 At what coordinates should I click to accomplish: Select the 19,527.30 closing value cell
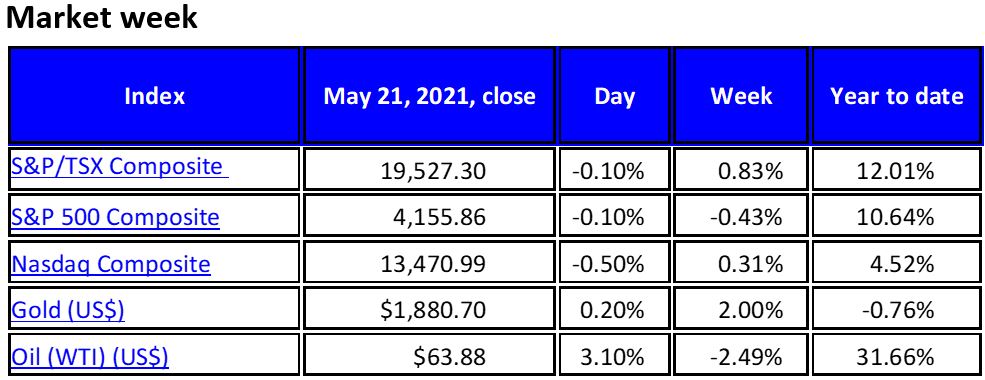pyautogui.click(x=429, y=169)
